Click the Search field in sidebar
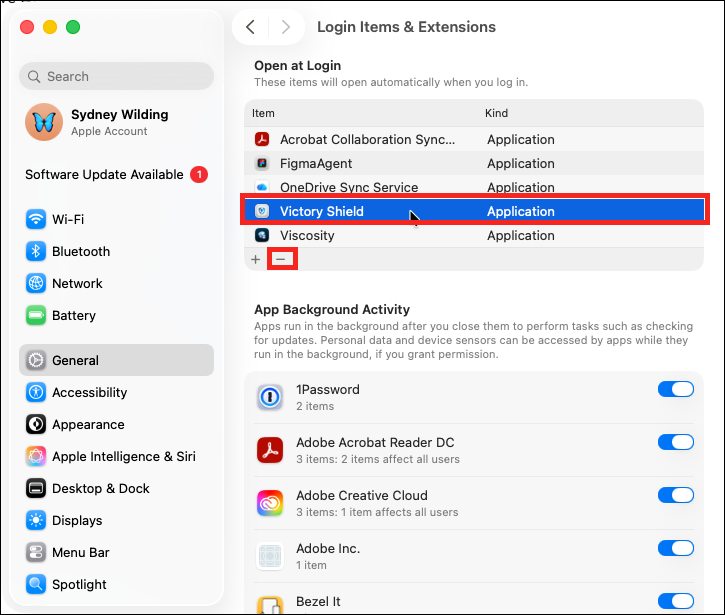Screen dimensions: 725x615 pos(117,76)
